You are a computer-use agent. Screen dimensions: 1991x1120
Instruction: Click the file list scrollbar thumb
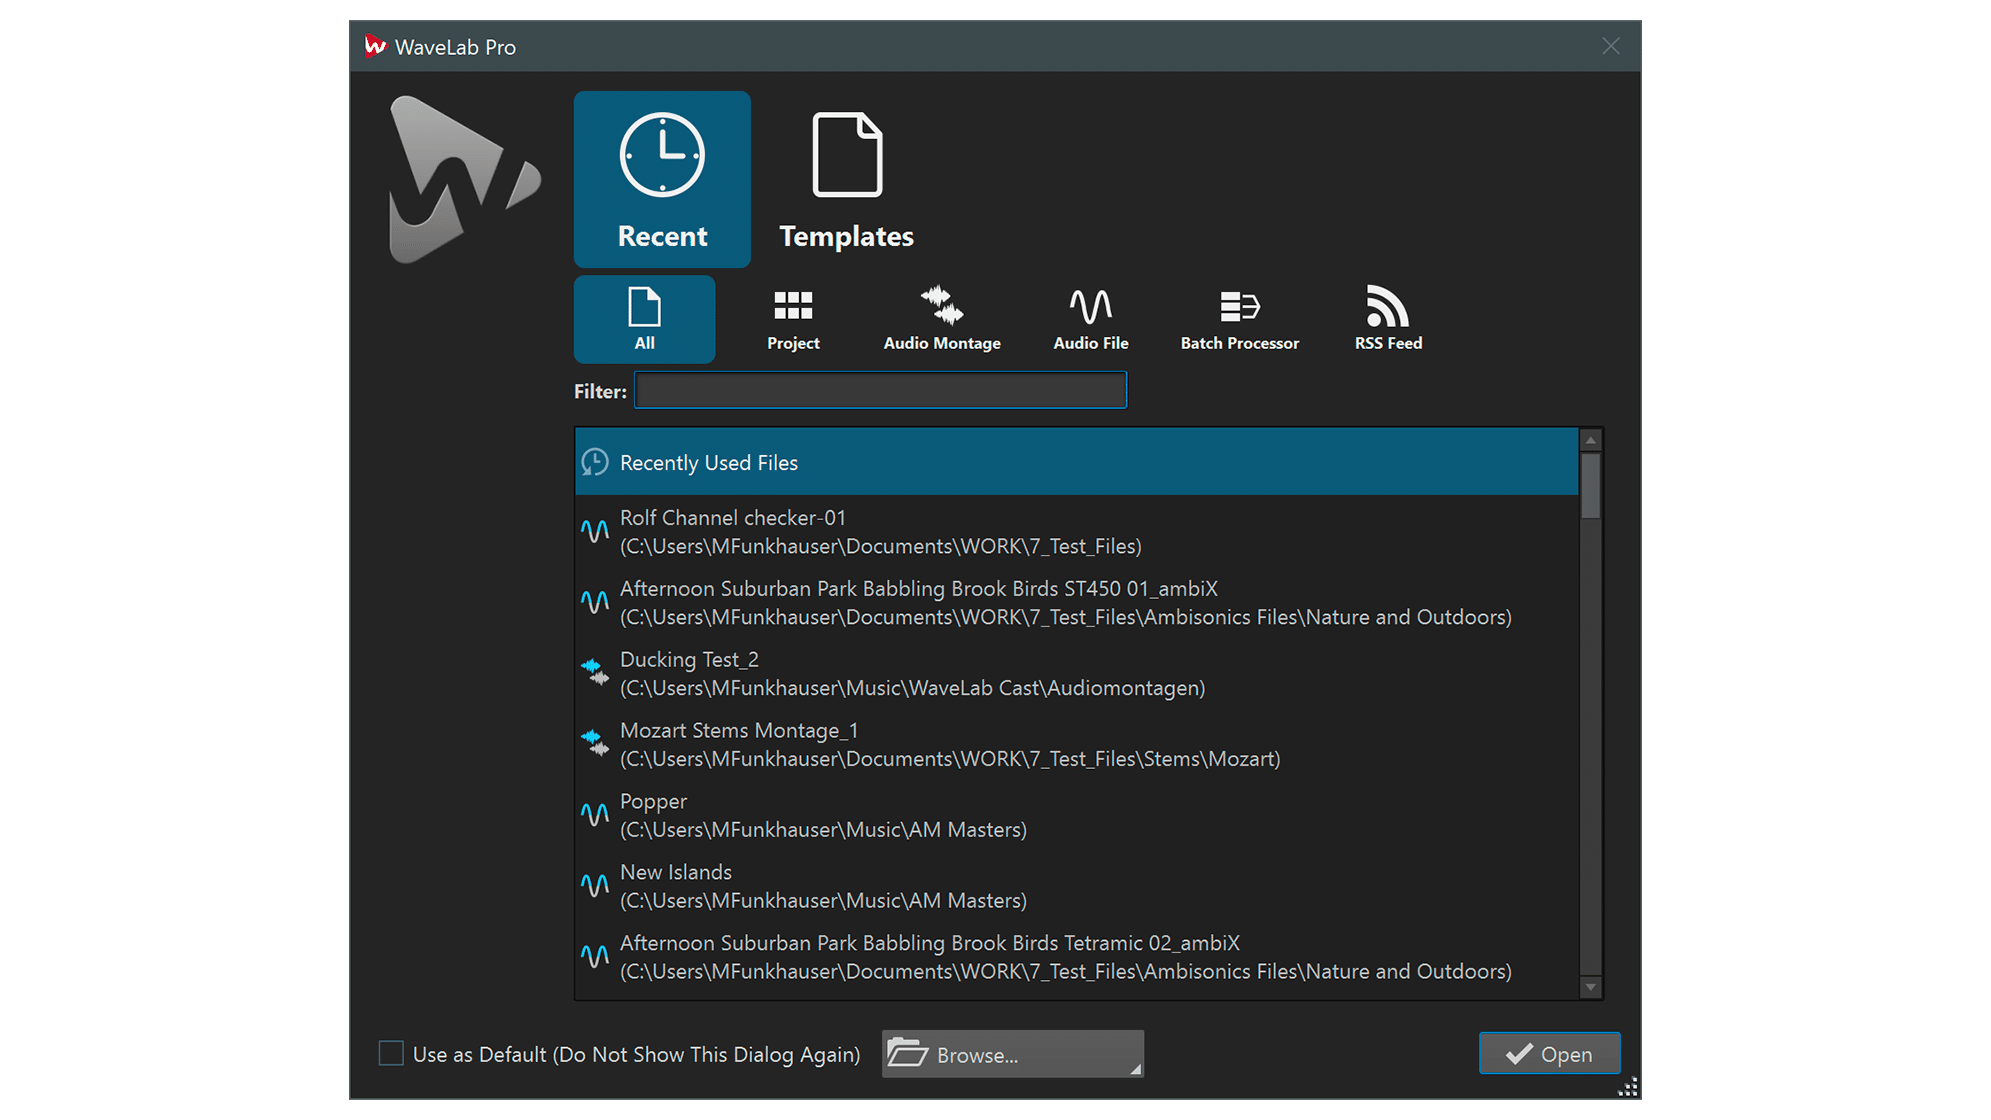click(x=1590, y=486)
